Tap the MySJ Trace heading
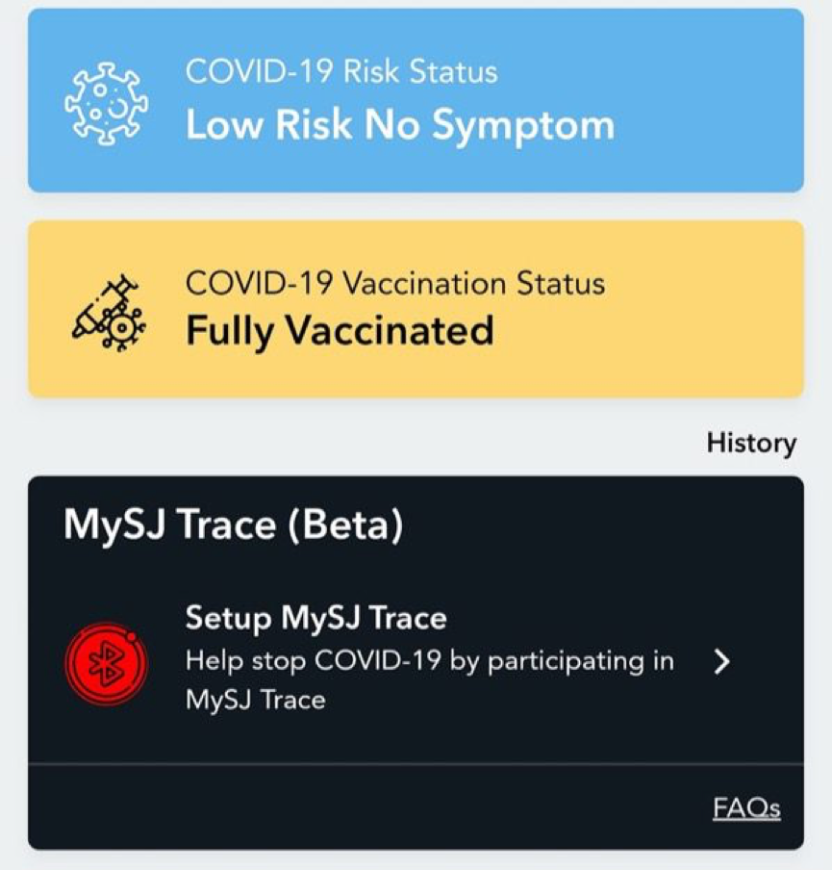 (x=170, y=524)
